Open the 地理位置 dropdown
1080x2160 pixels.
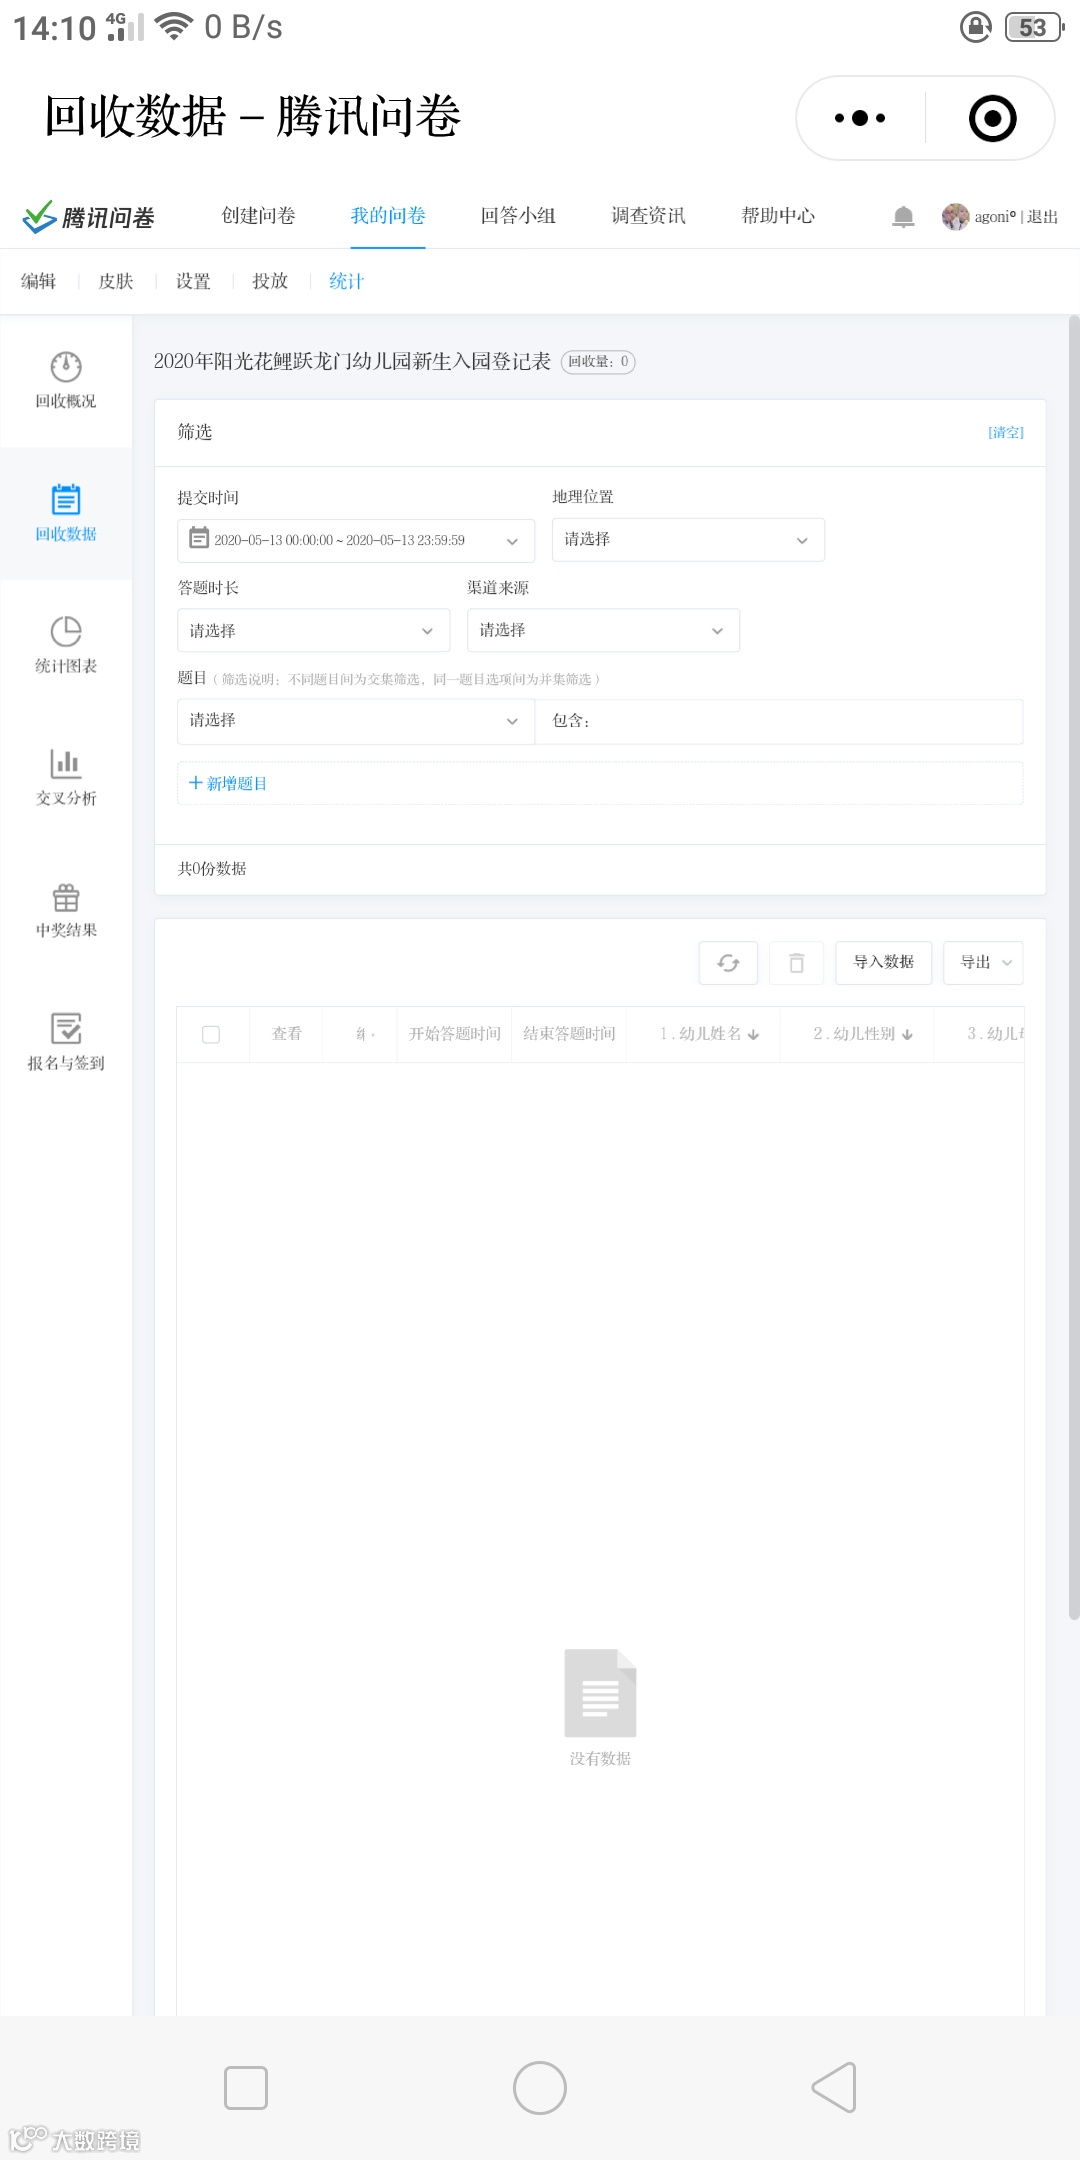tap(688, 540)
